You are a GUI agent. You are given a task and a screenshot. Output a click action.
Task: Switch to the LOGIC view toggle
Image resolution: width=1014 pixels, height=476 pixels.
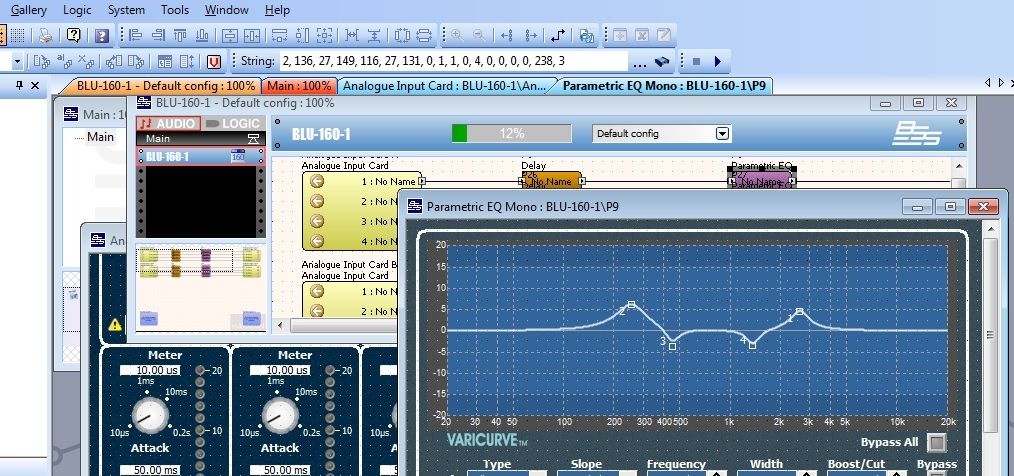pyautogui.click(x=233, y=123)
